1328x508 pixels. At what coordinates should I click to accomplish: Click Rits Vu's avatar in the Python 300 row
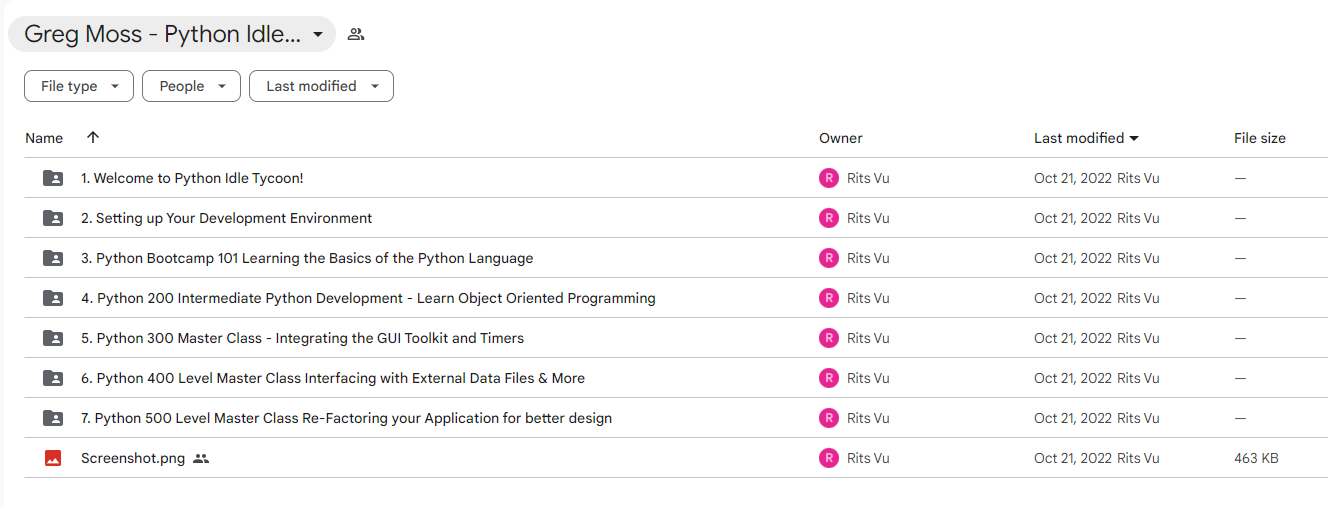pos(828,338)
